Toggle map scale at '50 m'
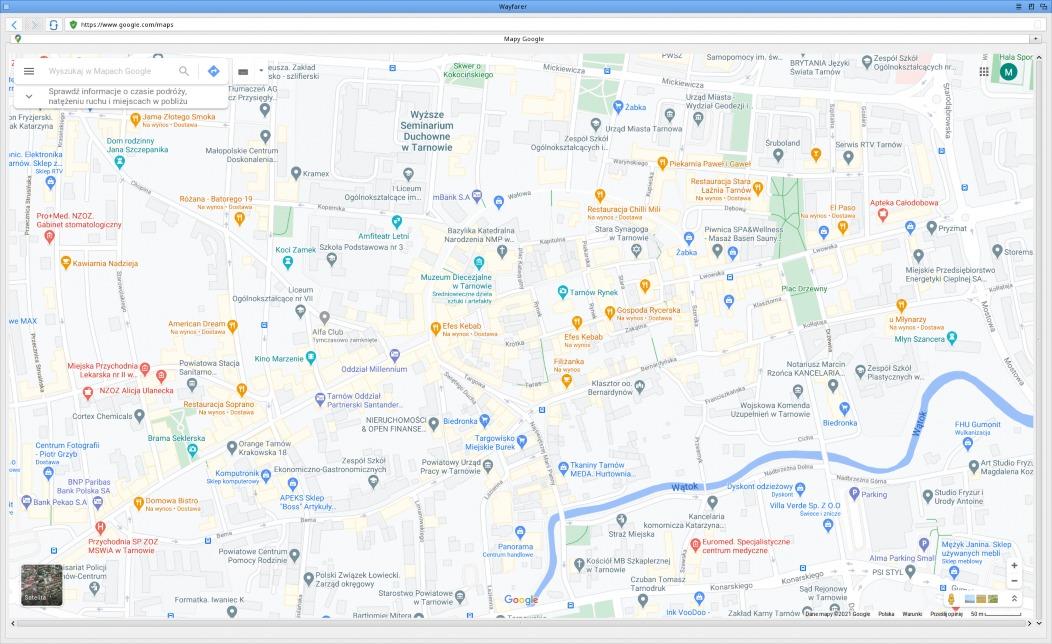Screen dimensions: 1052x644 click(x=996, y=614)
